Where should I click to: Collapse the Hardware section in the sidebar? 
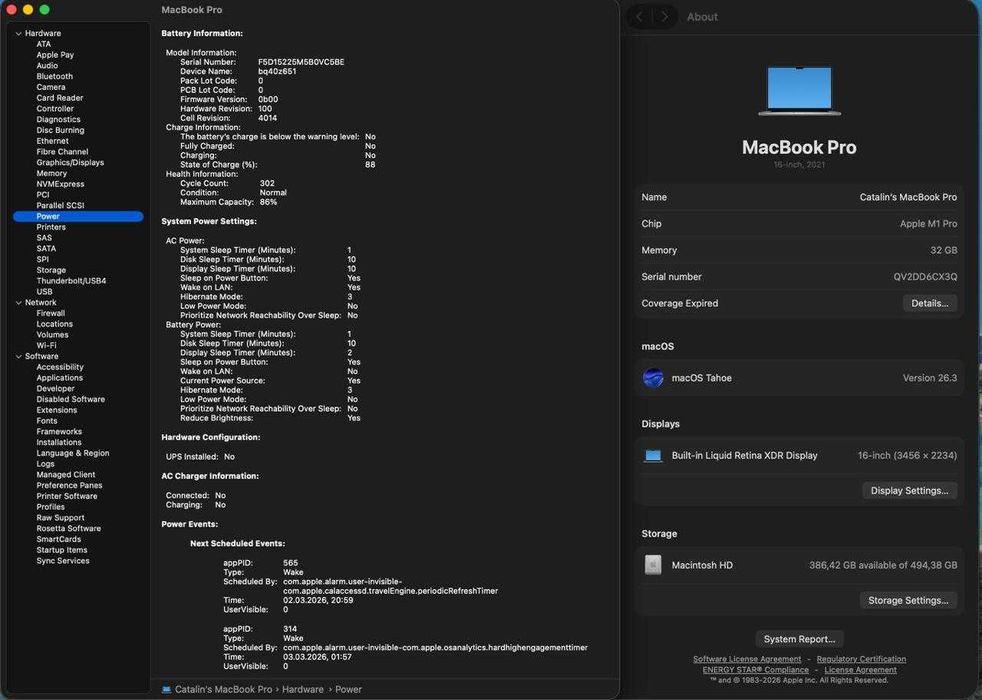18,33
